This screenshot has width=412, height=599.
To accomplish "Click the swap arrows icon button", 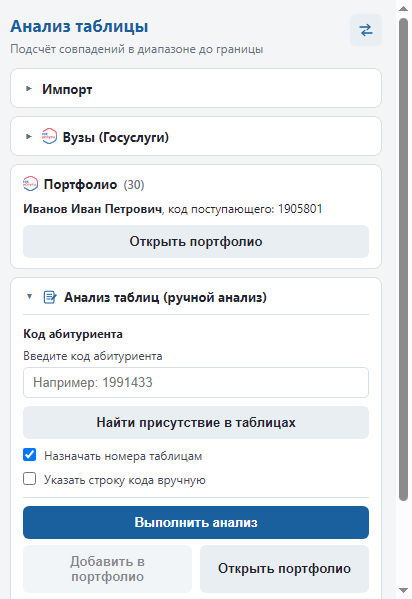I will pos(366,30).
